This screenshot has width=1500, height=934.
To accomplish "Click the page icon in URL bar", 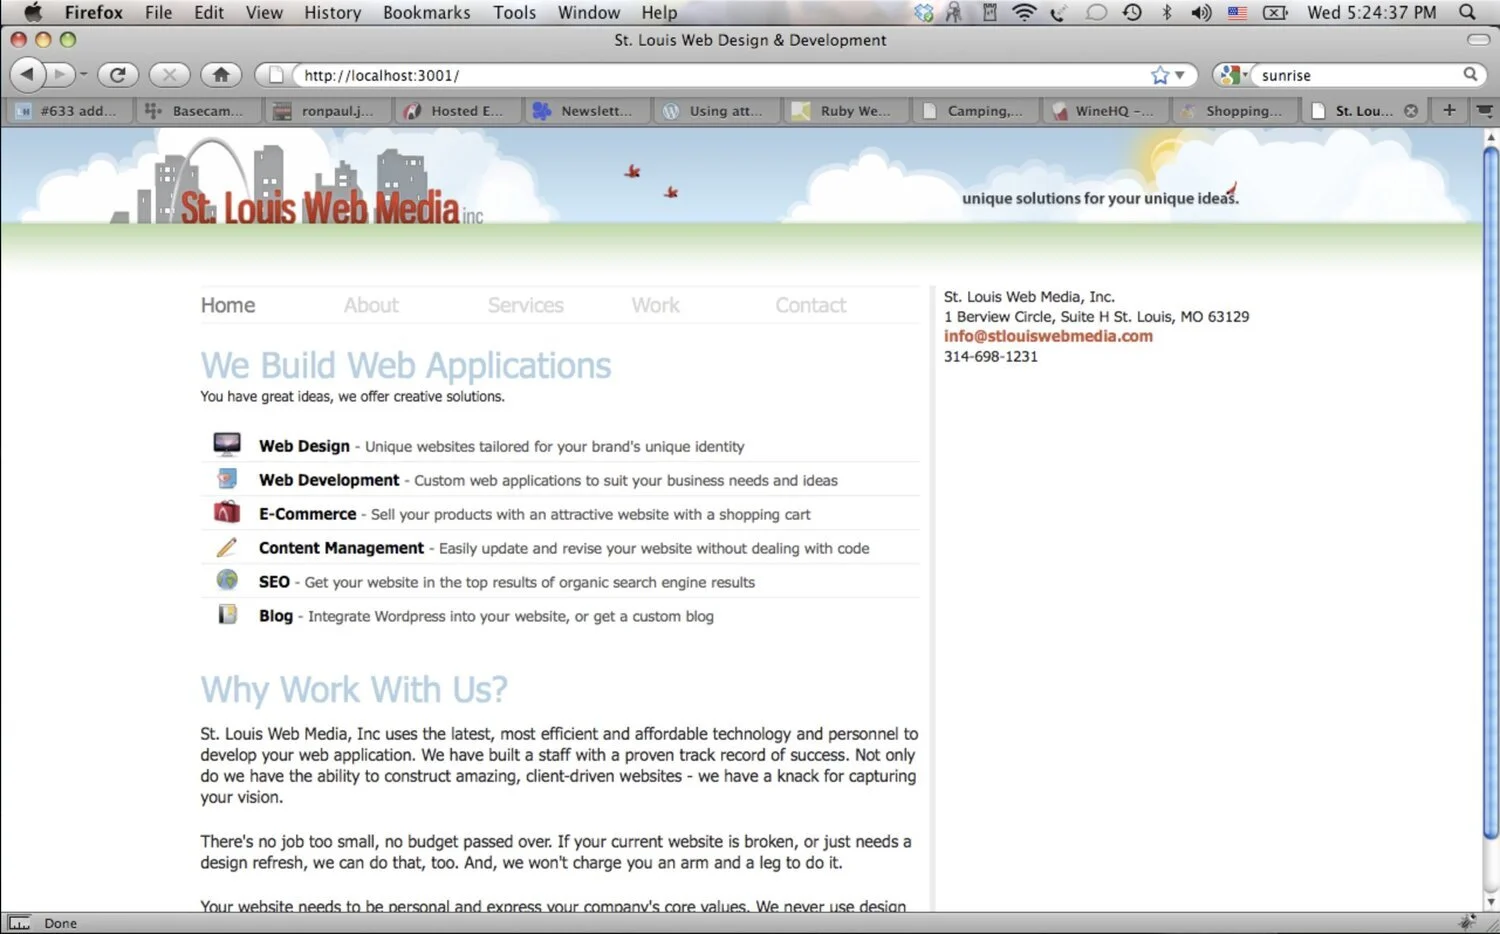I will 276,75.
